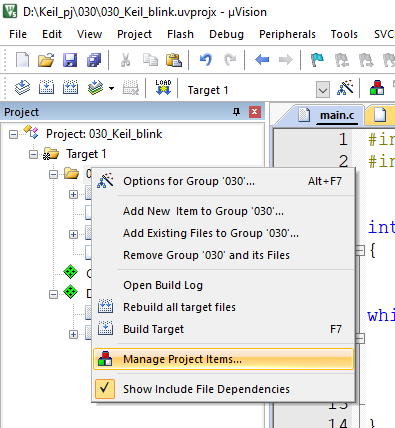The width and height of the screenshot is (395, 428).
Task: Click the Open file folder icon
Action: point(46,60)
